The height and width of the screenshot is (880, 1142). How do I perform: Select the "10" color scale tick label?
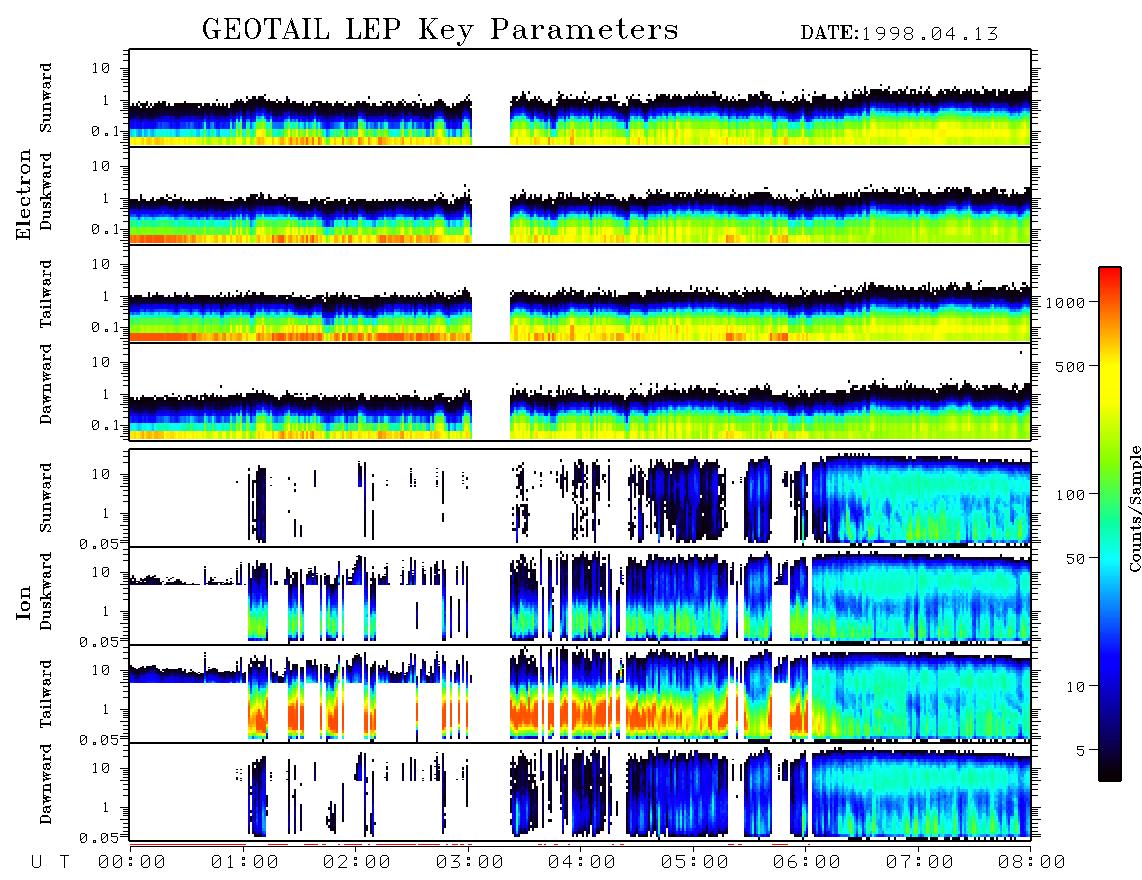point(1075,686)
